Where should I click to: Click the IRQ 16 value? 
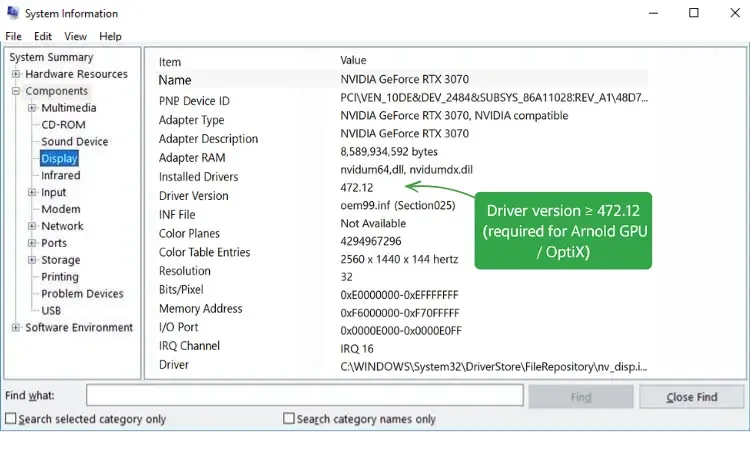(x=357, y=349)
